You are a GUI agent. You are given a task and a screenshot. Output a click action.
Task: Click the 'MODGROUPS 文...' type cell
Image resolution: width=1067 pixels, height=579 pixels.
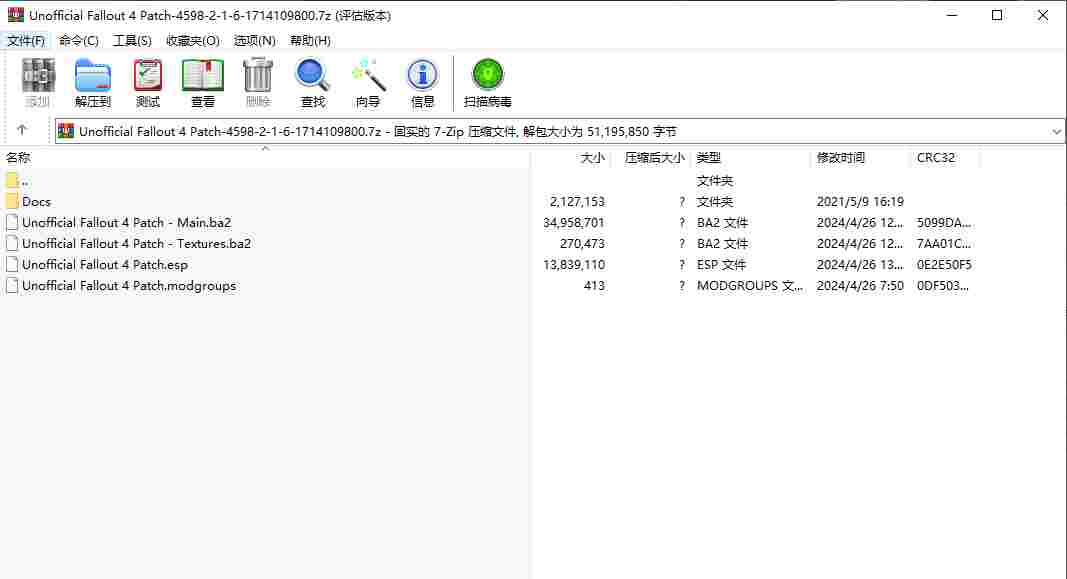point(750,286)
